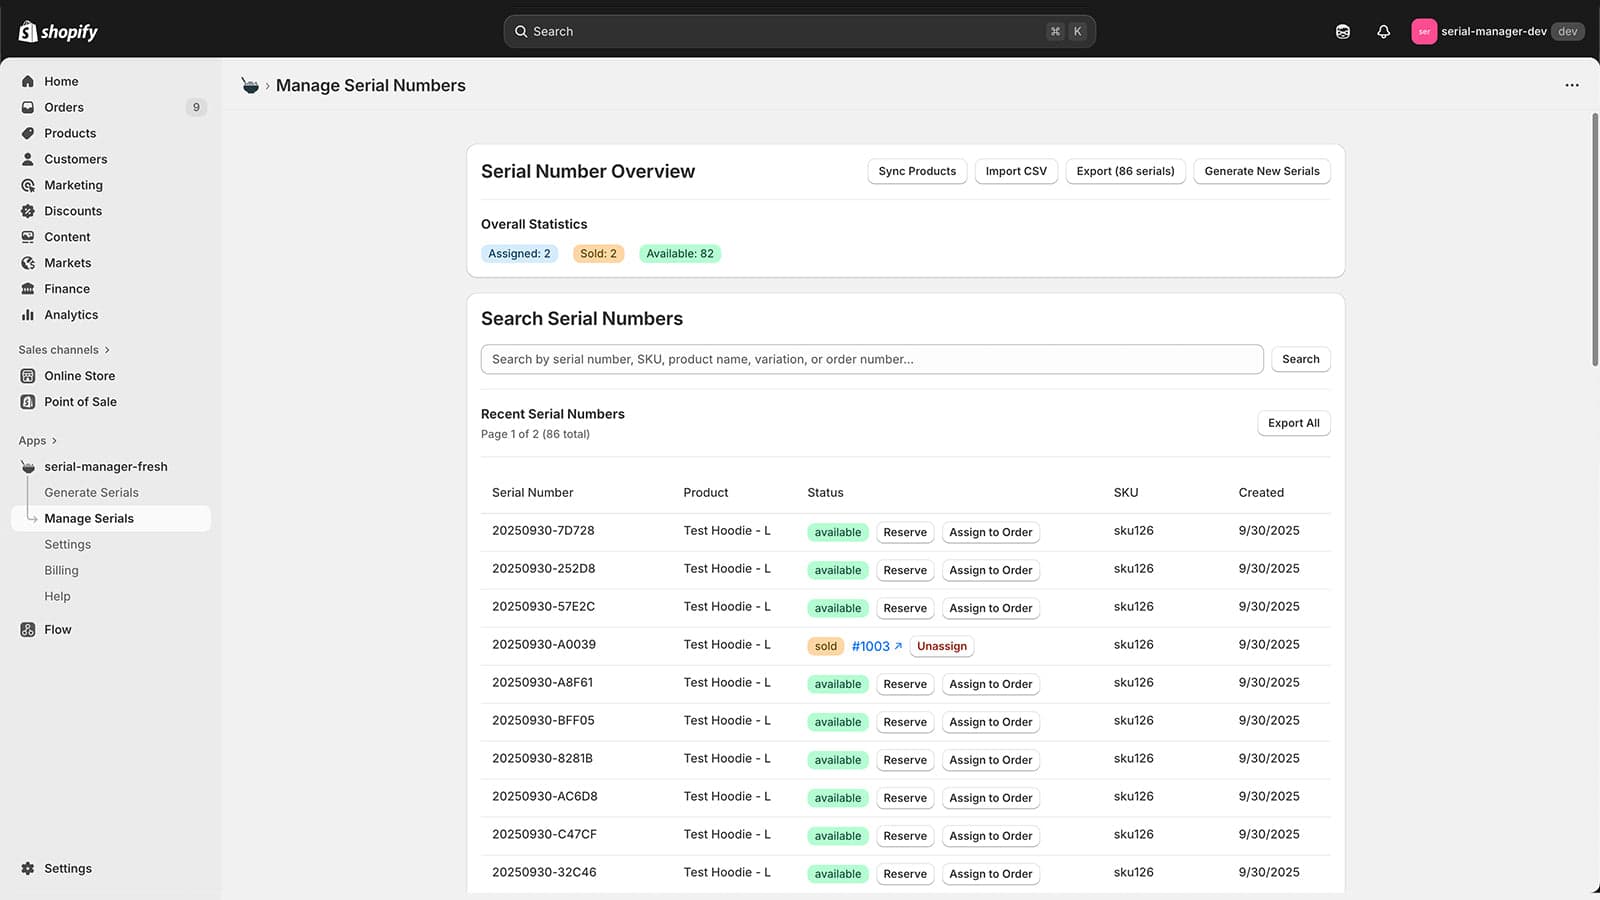The width and height of the screenshot is (1600, 900).
Task: Click the page vertical scrollbar
Action: pyautogui.click(x=1595, y=240)
